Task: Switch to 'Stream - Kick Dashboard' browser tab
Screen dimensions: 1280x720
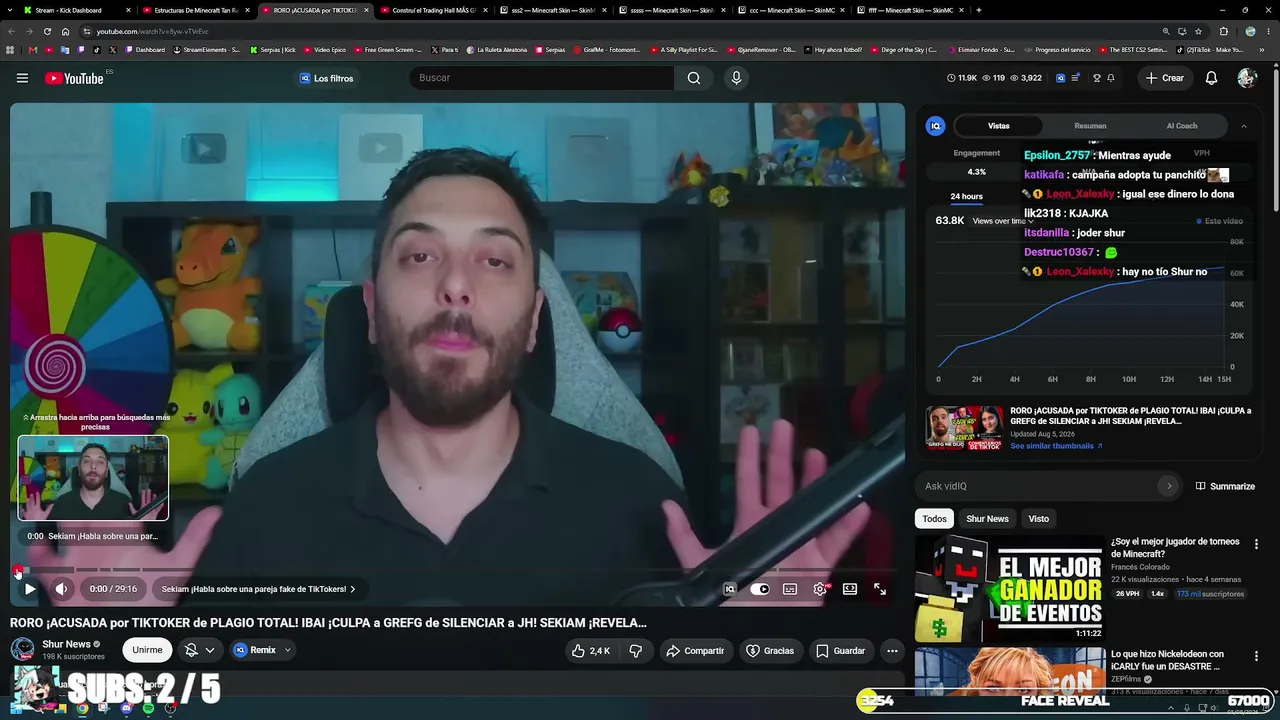Action: (x=75, y=10)
